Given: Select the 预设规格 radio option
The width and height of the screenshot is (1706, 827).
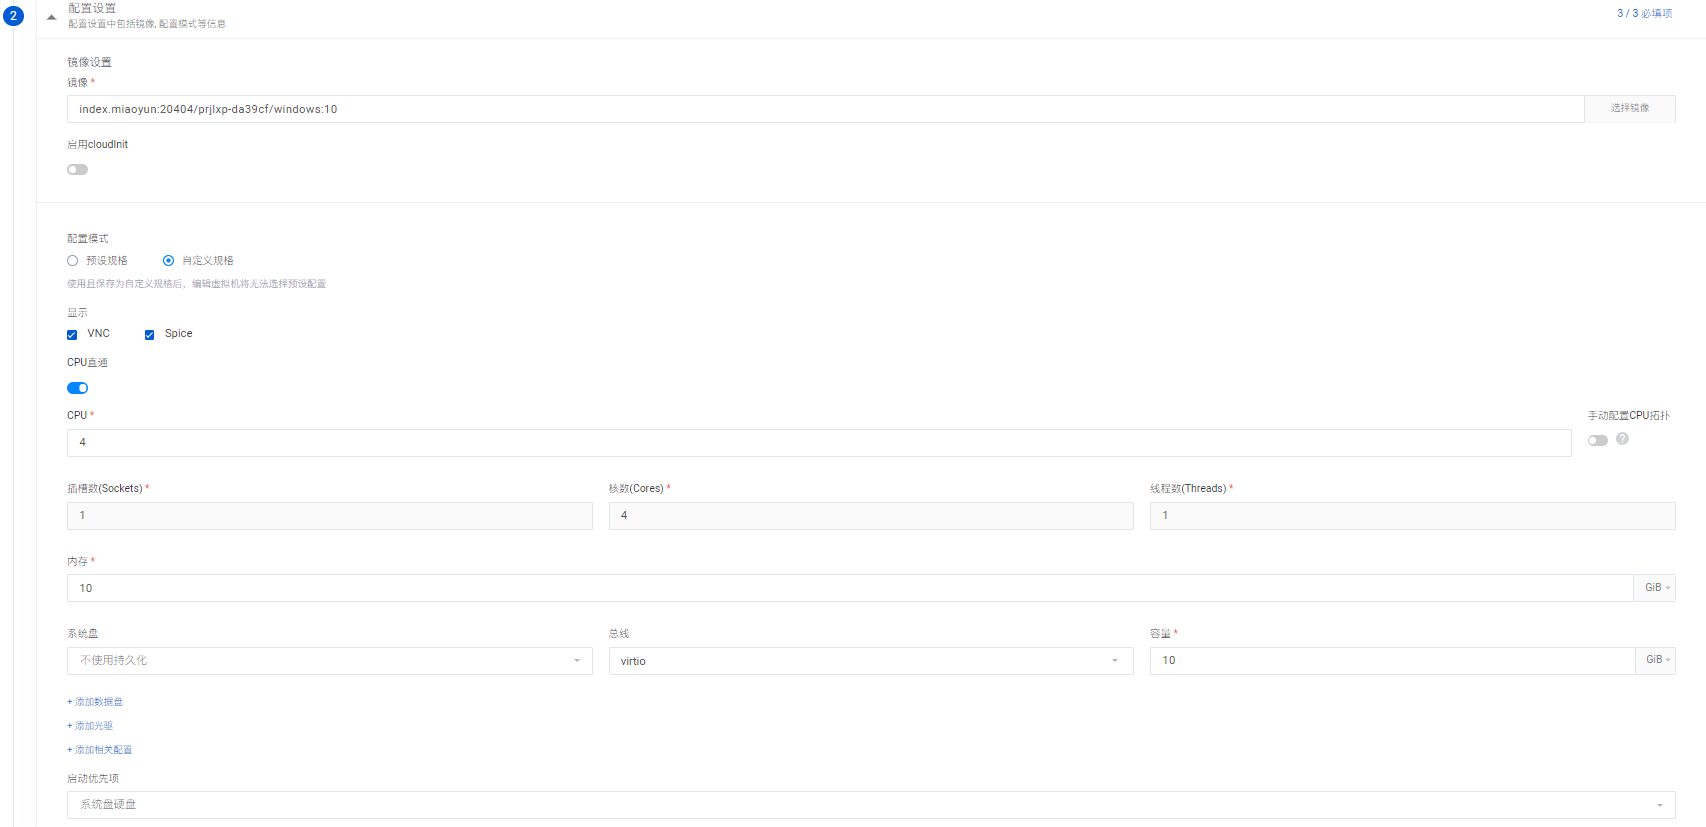Looking at the screenshot, I should (73, 261).
